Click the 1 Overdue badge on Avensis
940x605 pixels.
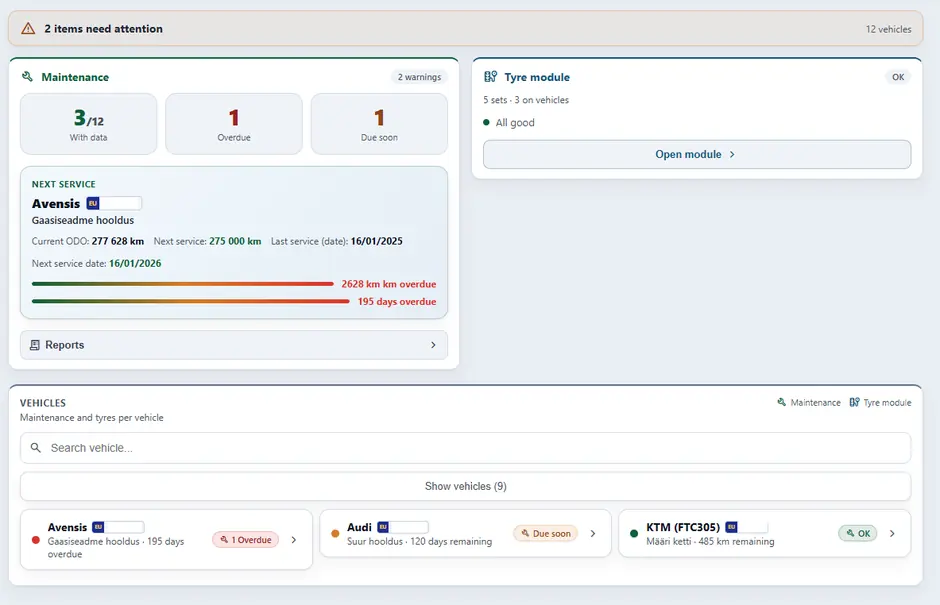pos(246,540)
